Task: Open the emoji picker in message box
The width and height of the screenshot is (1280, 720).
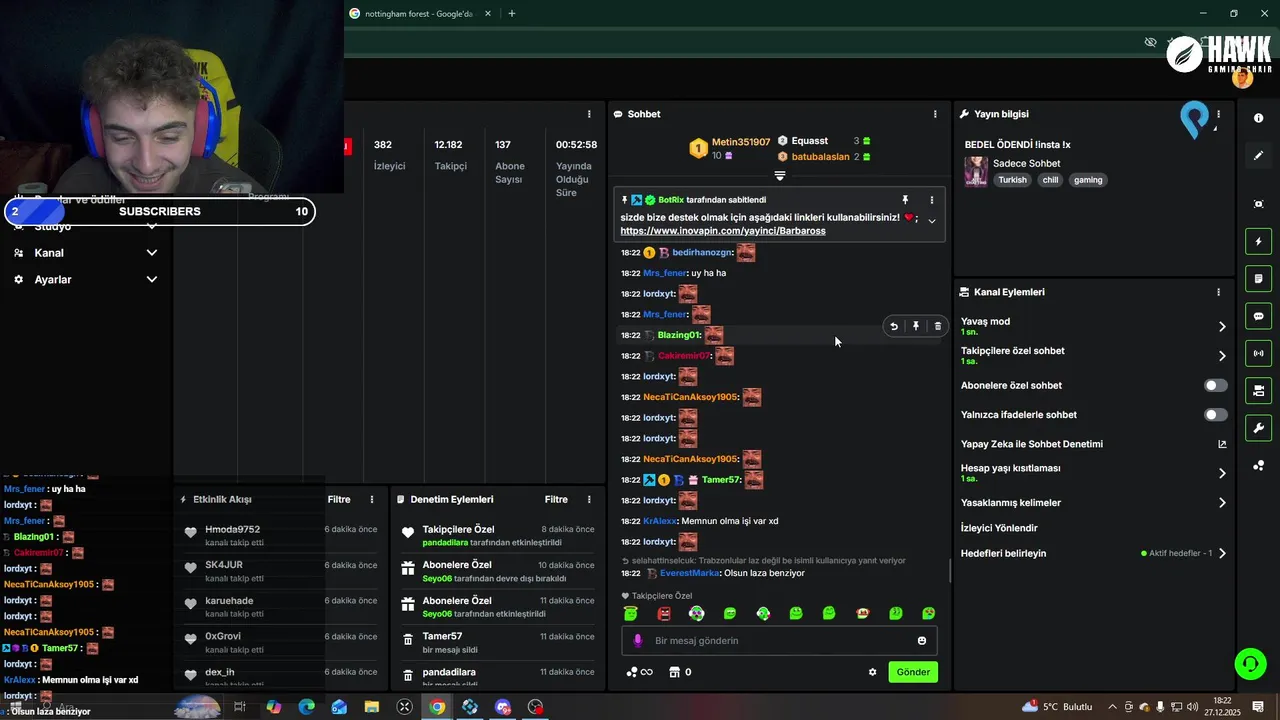Action: [x=922, y=641]
